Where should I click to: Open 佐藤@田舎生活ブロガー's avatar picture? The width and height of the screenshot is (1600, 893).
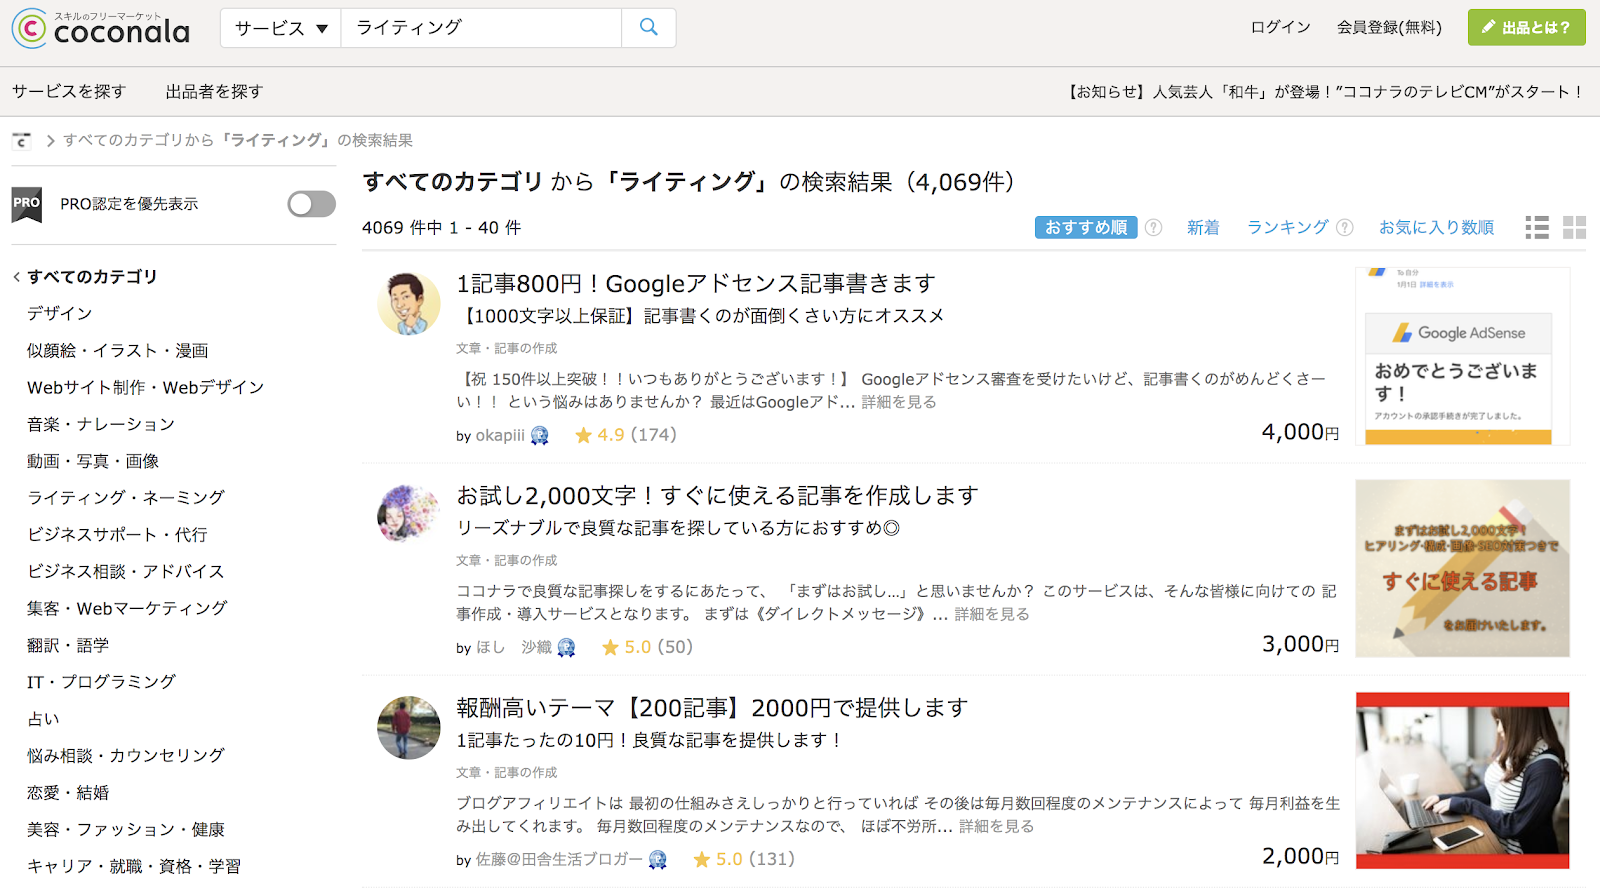[409, 728]
